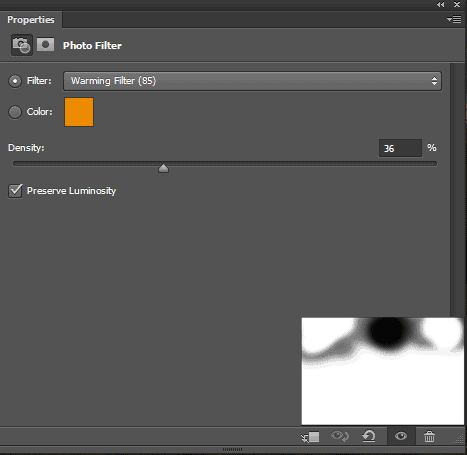The width and height of the screenshot is (467, 455).
Task: Reset to adjustment defaults icon
Action: (x=369, y=436)
